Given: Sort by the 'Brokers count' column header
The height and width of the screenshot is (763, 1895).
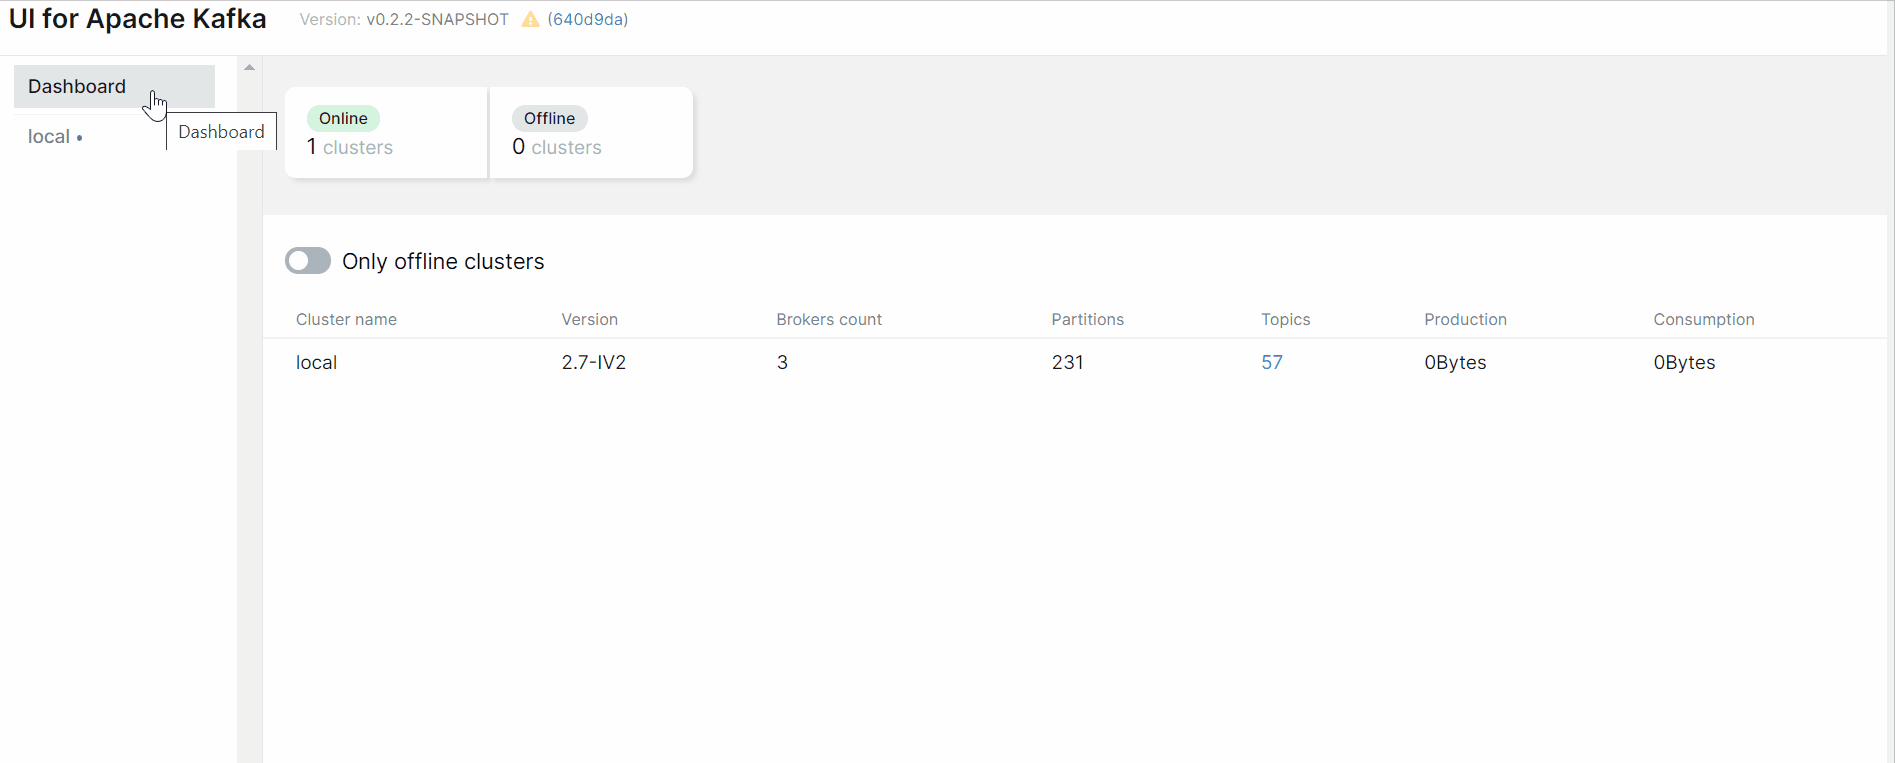Looking at the screenshot, I should click(828, 319).
